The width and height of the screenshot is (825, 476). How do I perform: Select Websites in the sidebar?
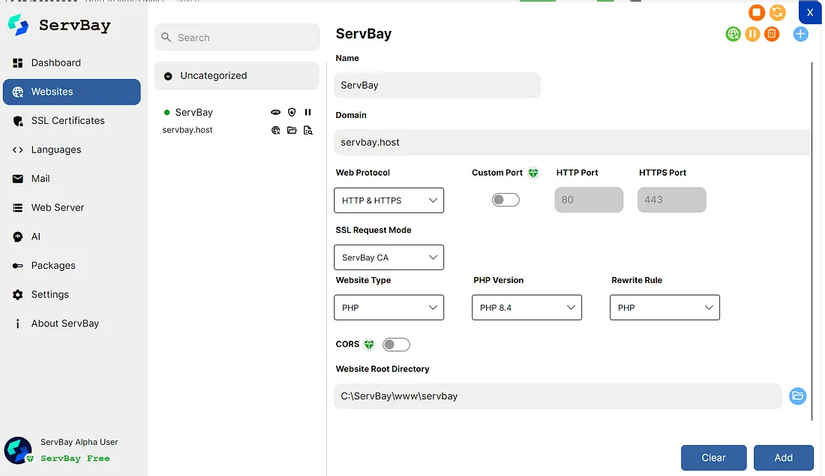tap(72, 92)
